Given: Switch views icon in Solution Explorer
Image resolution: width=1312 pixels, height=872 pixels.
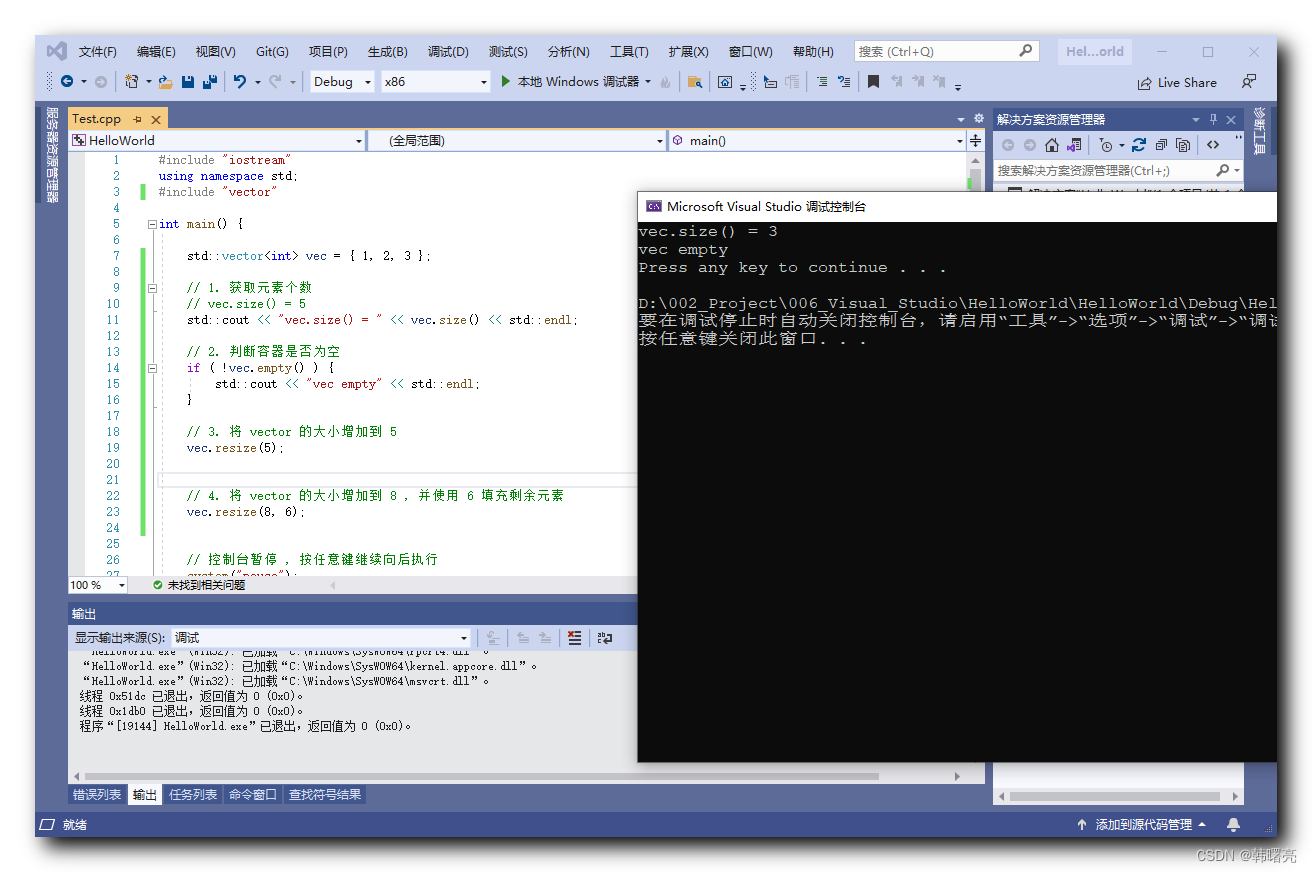Looking at the screenshot, I should point(1072,145).
